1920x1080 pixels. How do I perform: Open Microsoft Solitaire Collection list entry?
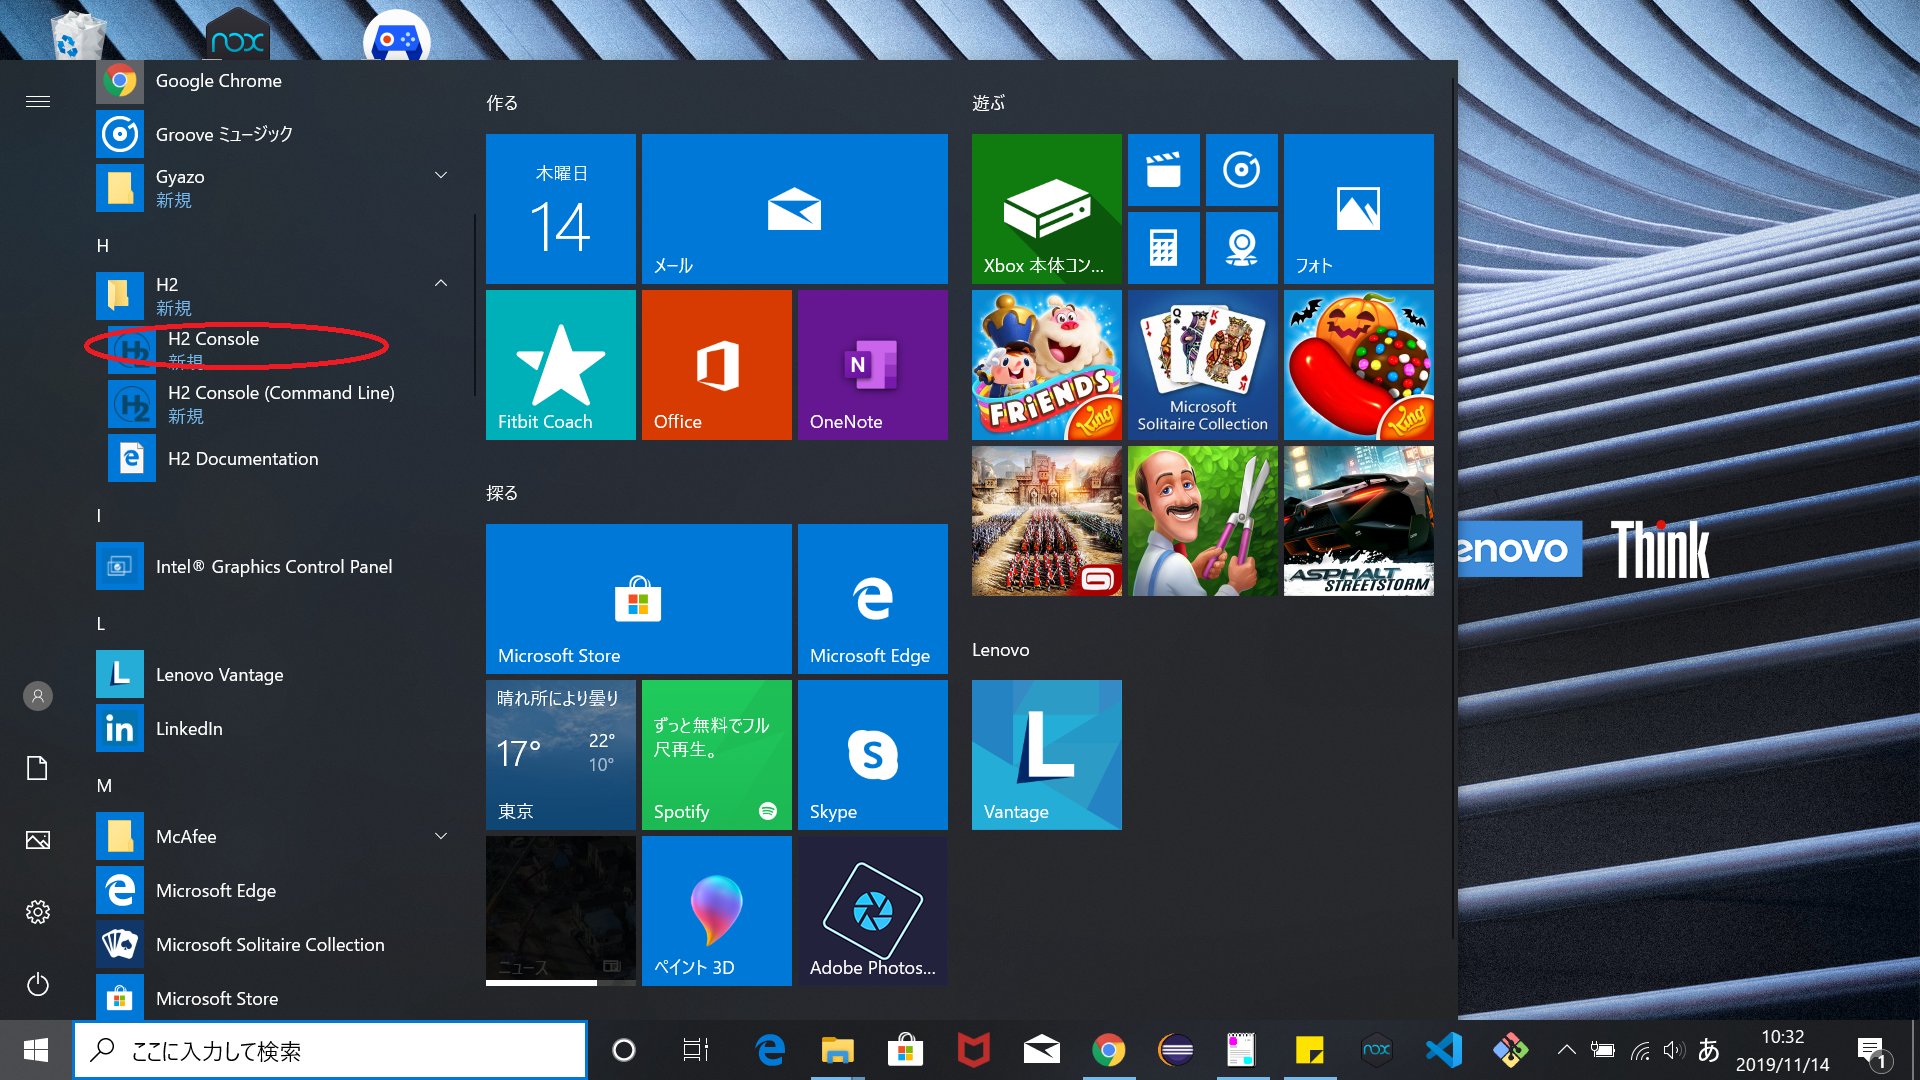pyautogui.click(x=270, y=944)
